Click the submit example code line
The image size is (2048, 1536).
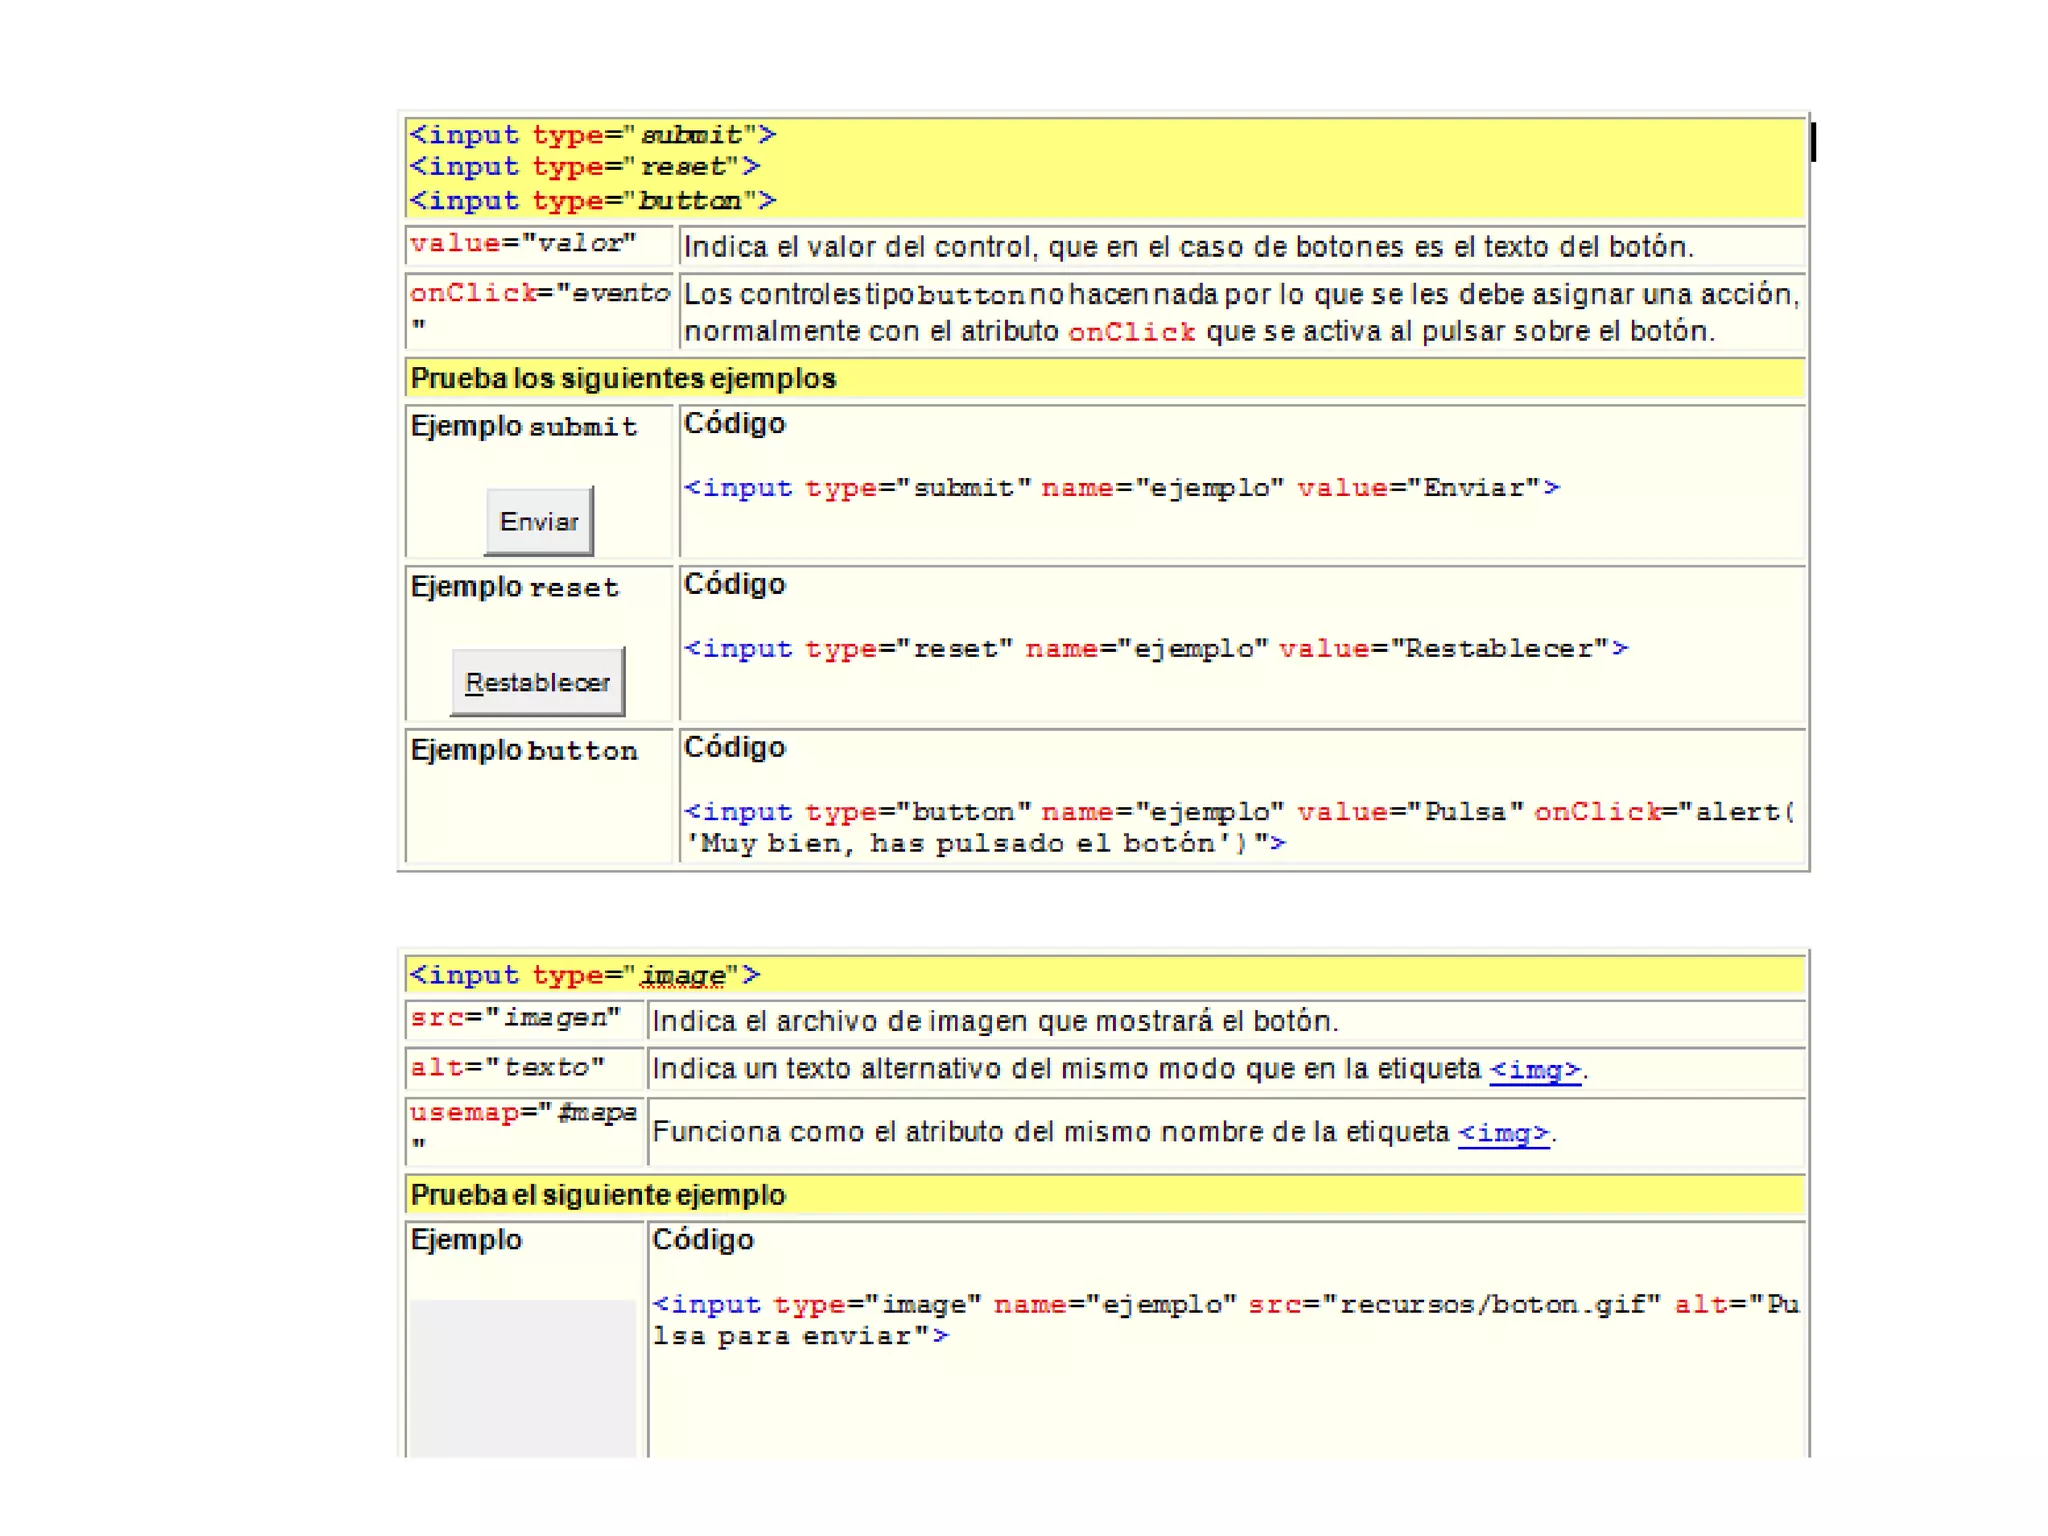point(1120,488)
